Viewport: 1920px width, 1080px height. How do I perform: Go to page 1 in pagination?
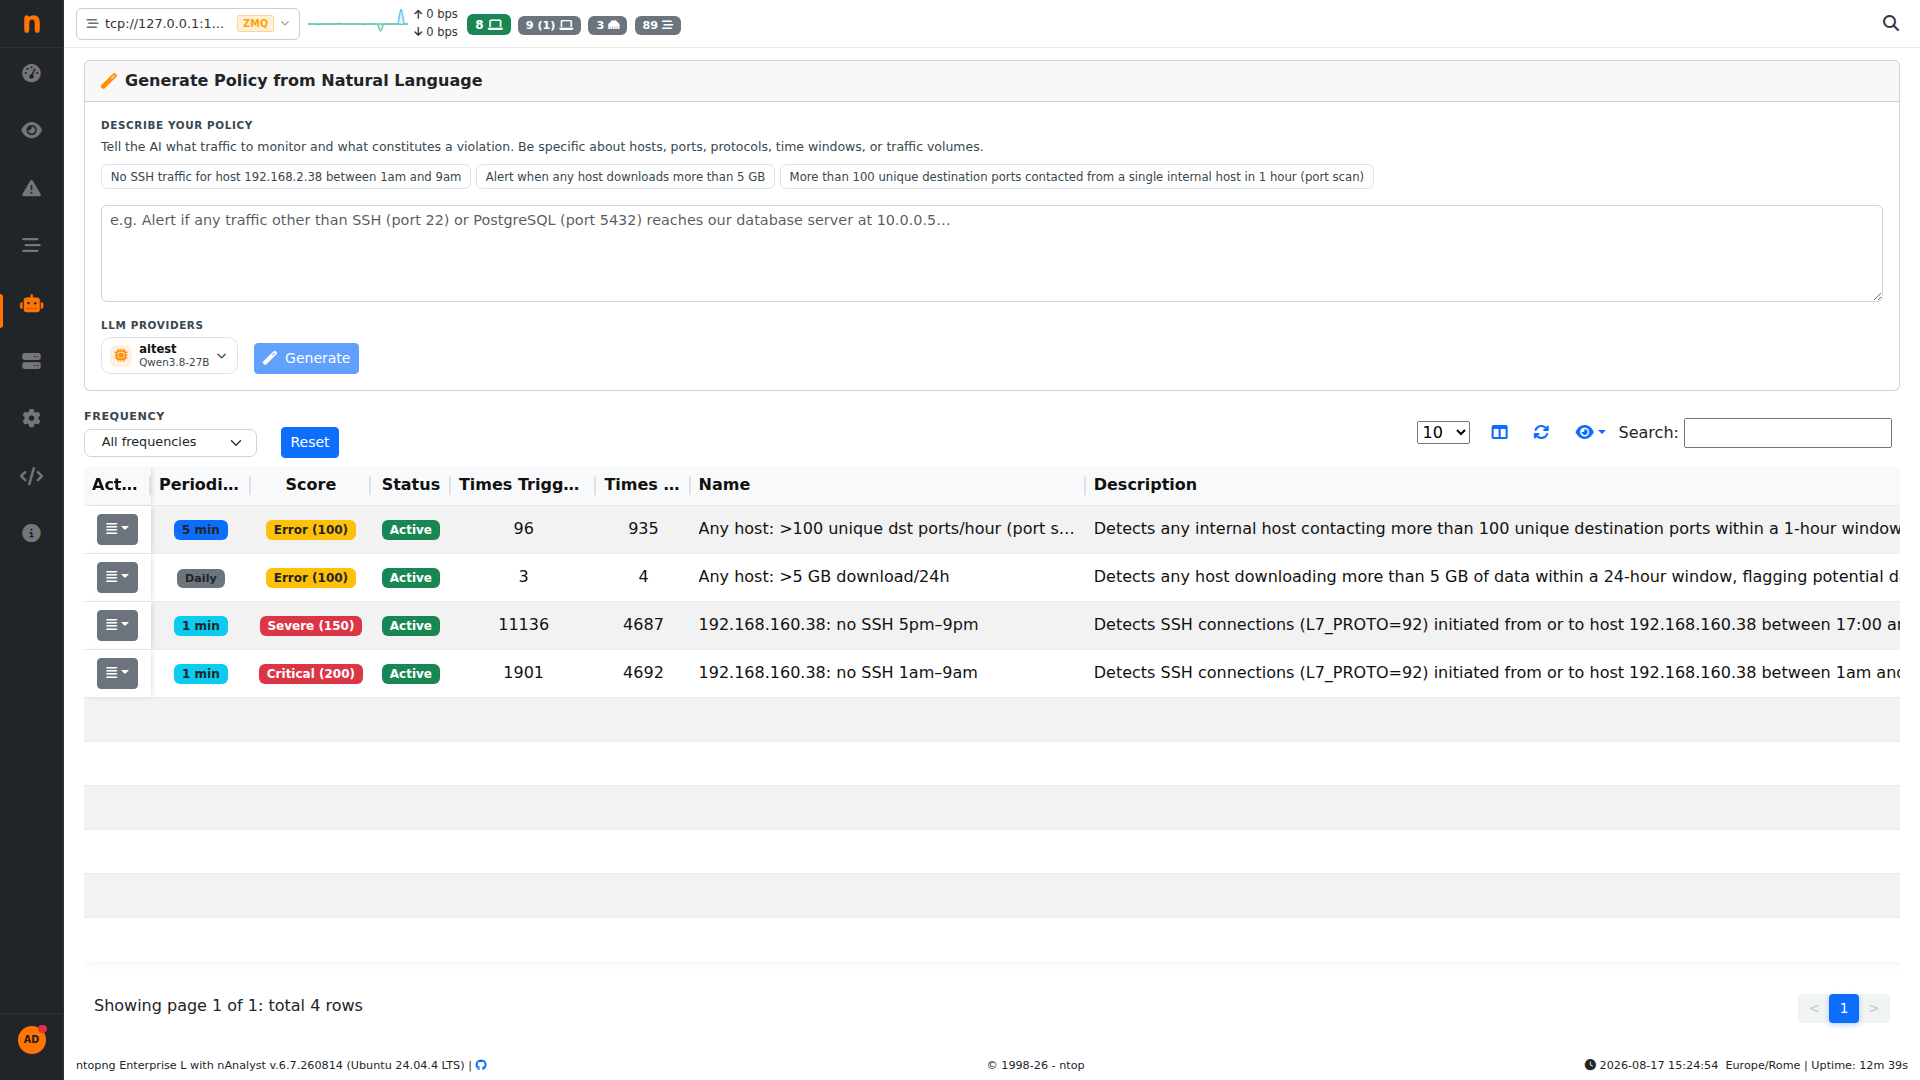[x=1843, y=1008]
